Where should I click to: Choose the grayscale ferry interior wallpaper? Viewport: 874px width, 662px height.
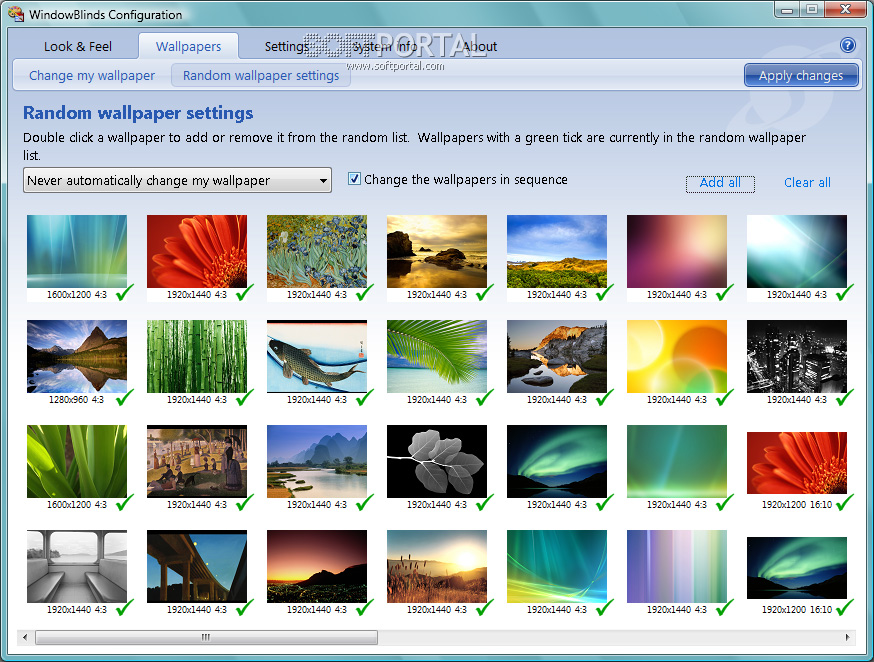pos(77,566)
